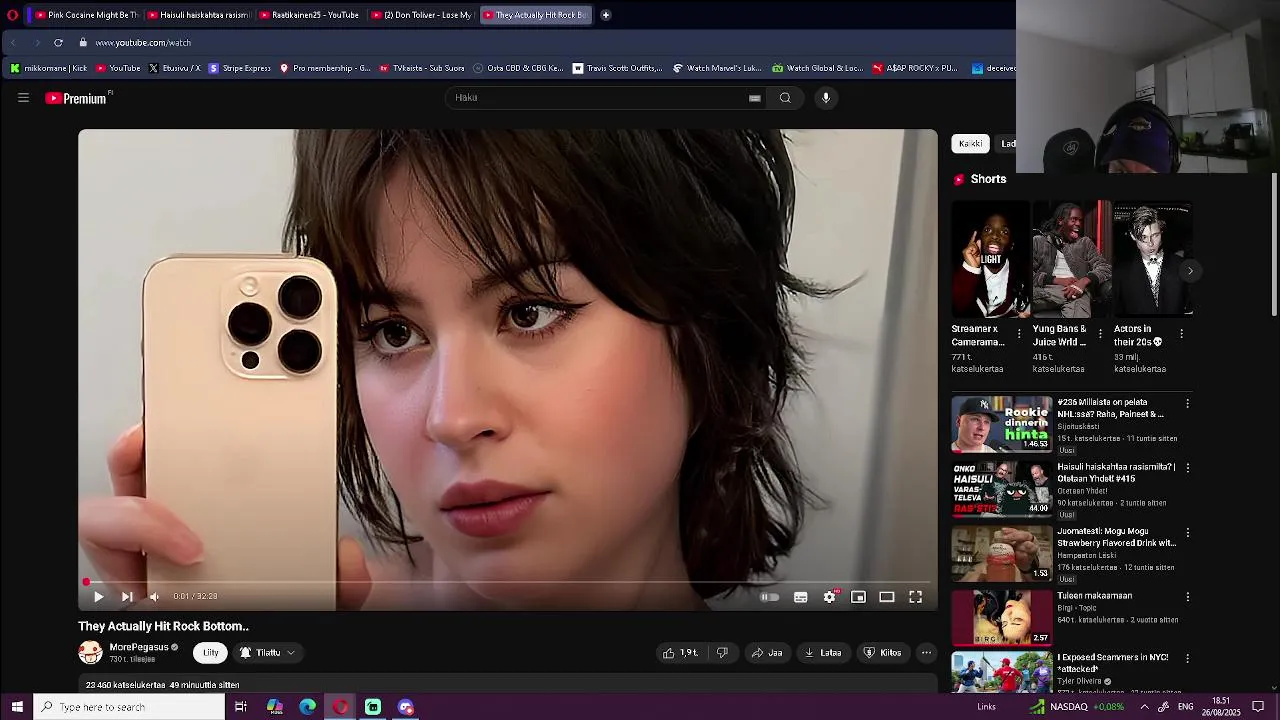
Task: Open options for Juomatesti Mogu Mogu video
Action: coord(1187,533)
